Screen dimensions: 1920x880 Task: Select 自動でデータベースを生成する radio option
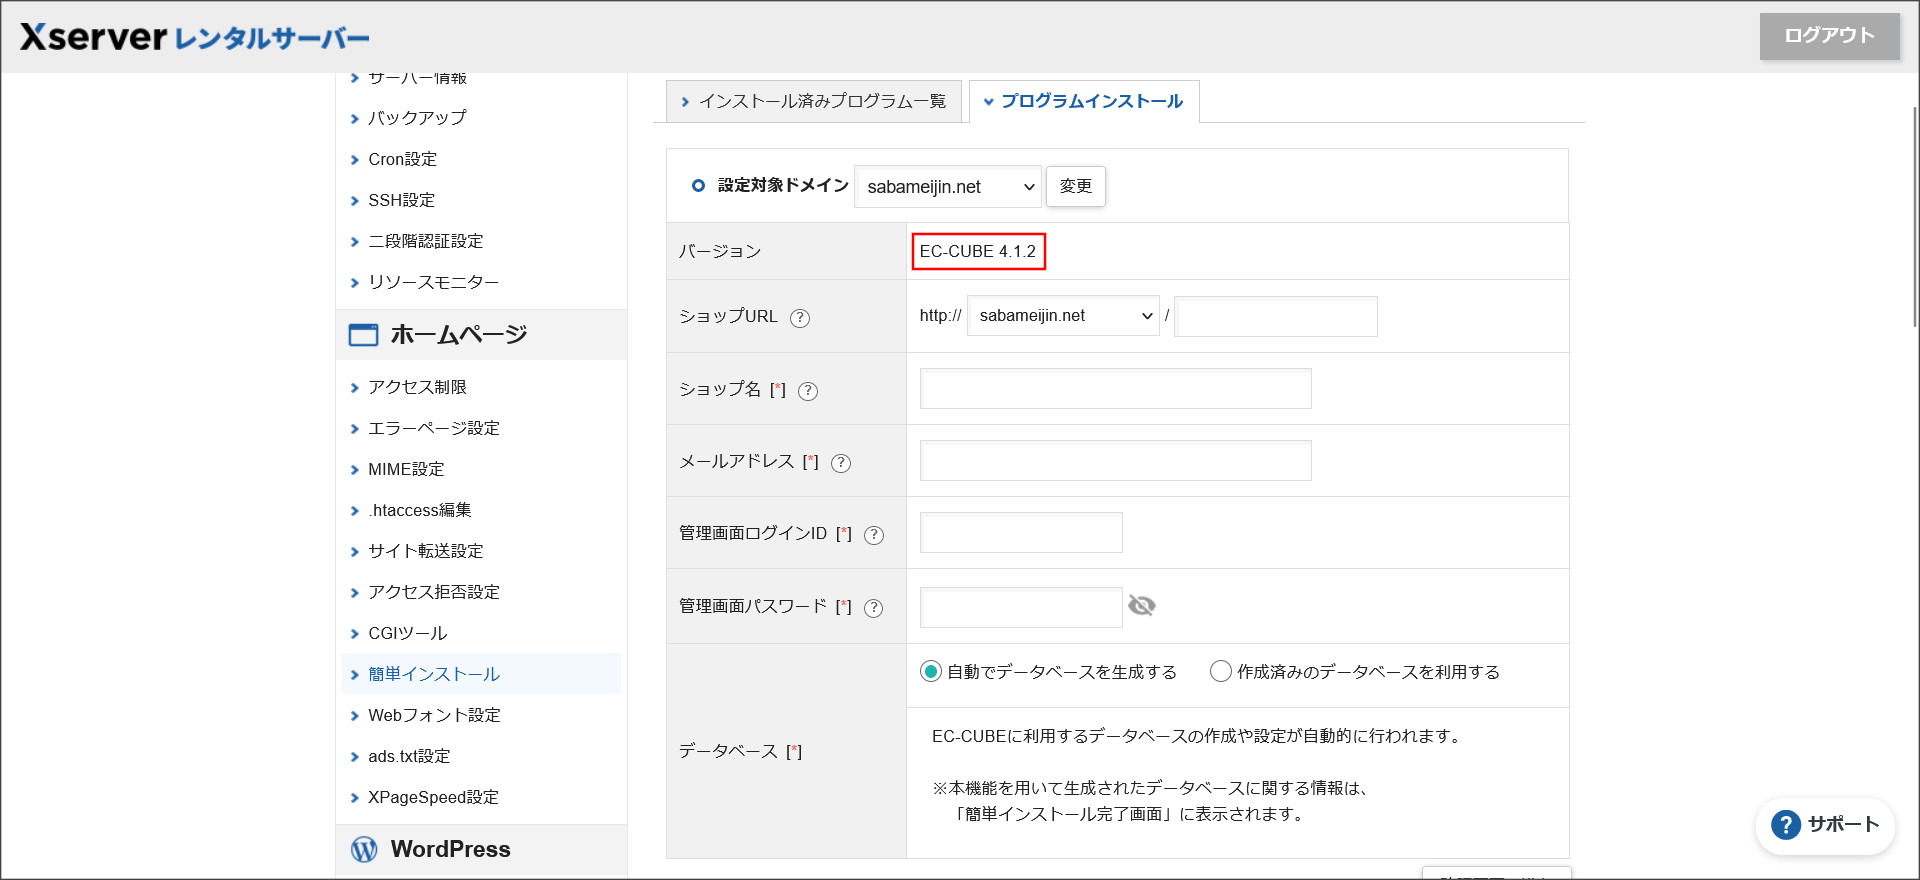931,672
